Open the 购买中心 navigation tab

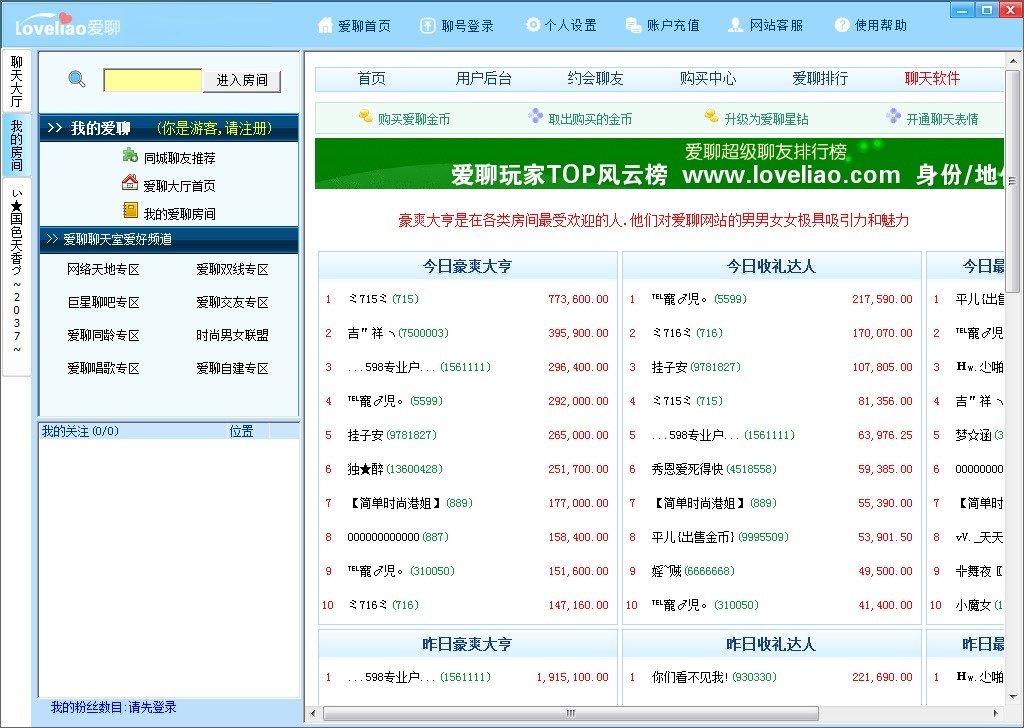pyautogui.click(x=708, y=79)
